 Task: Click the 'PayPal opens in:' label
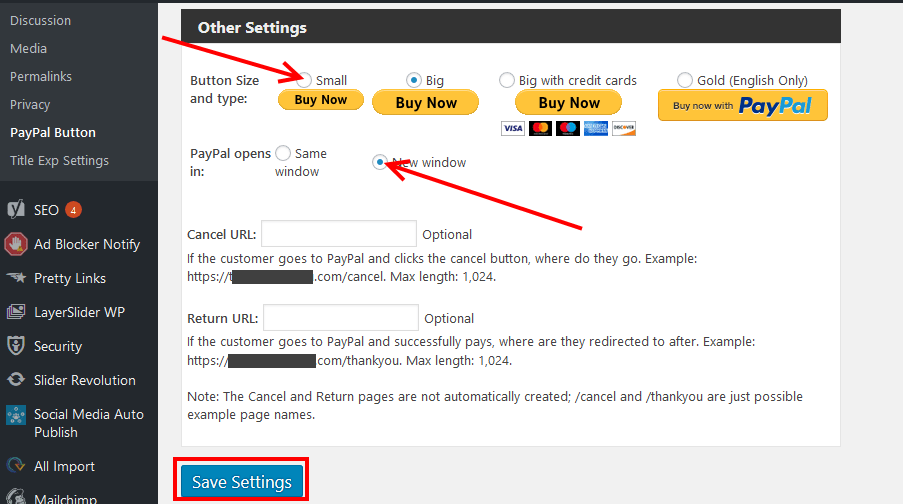coord(230,162)
